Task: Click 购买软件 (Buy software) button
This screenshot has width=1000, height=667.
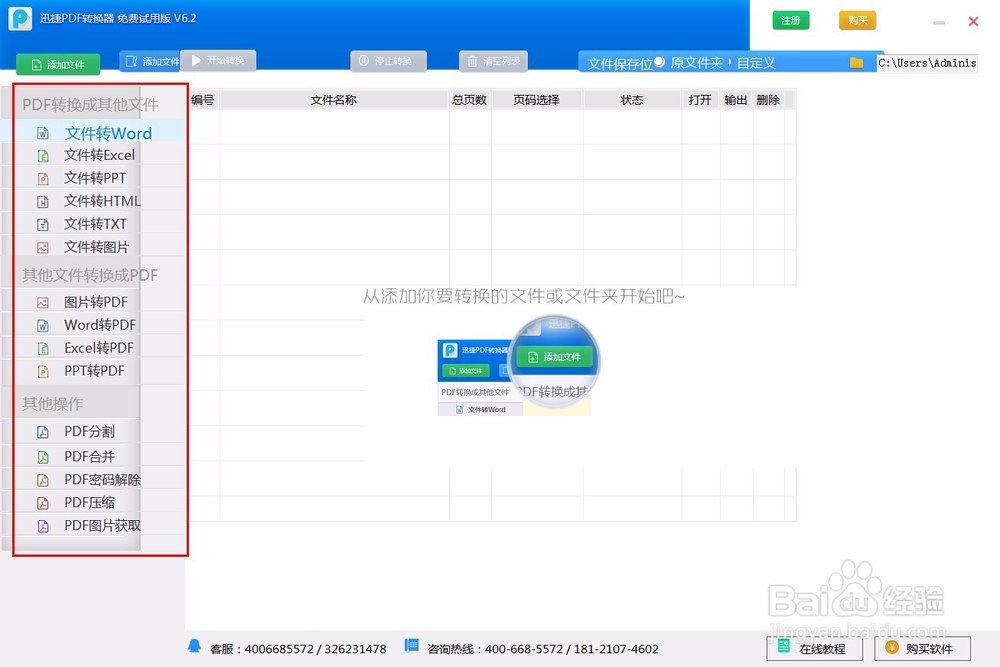Action: [x=922, y=649]
